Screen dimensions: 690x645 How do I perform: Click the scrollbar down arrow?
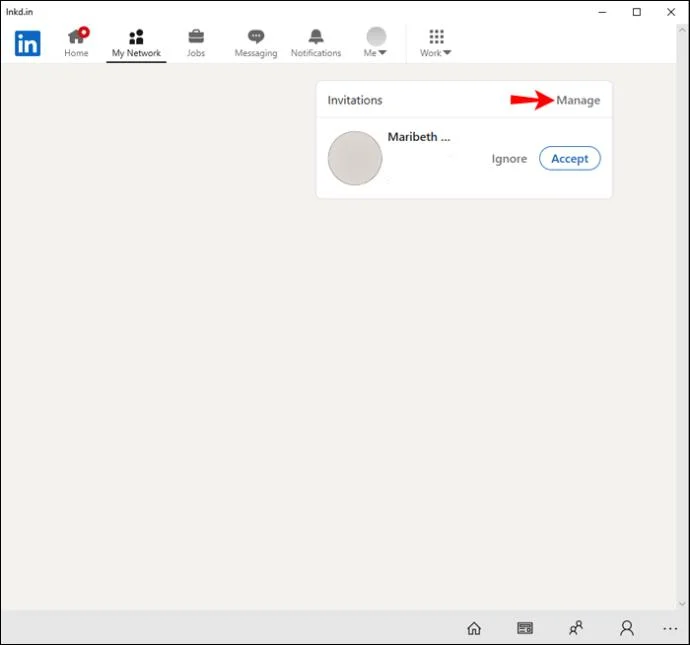pos(683,604)
